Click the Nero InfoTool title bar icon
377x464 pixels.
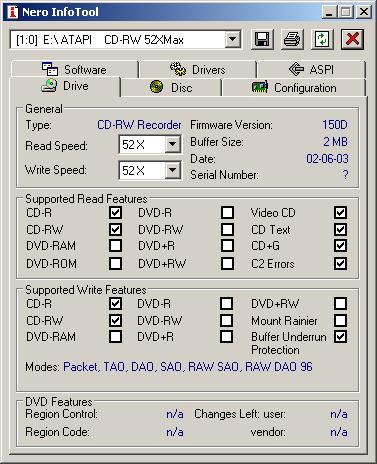tap(13, 12)
